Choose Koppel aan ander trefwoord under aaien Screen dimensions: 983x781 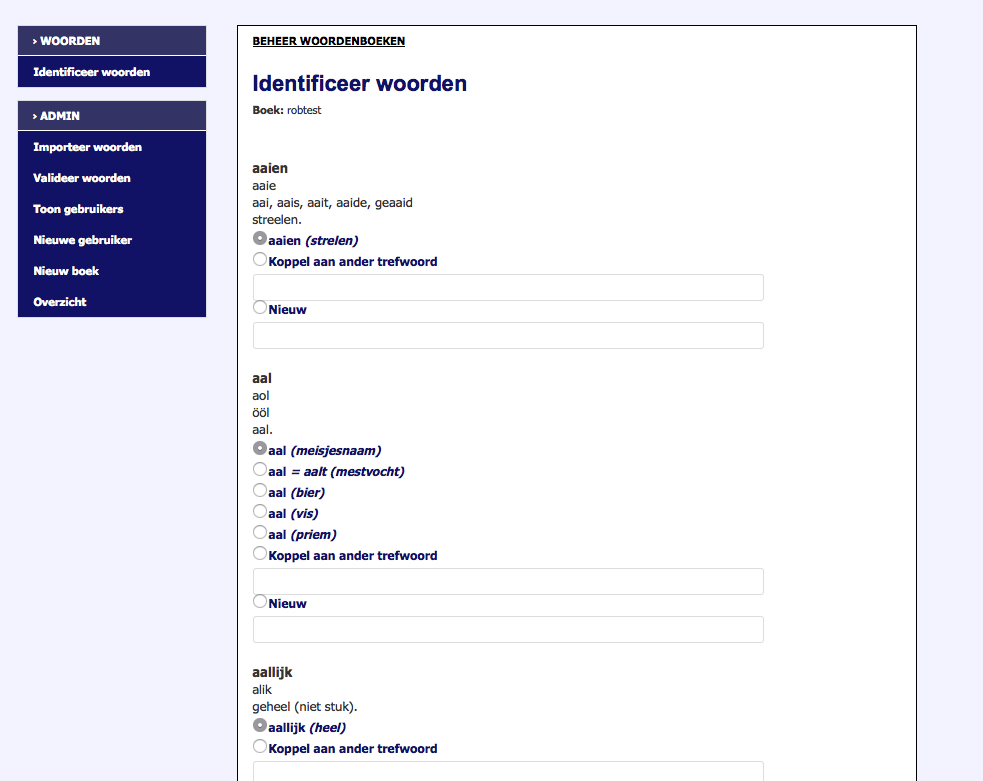point(260,260)
